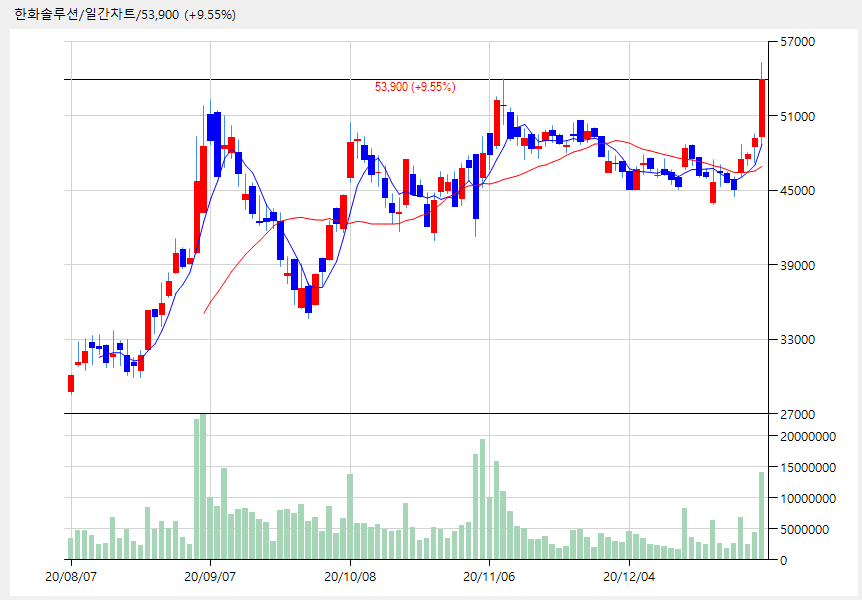The width and height of the screenshot is (862, 600).
Task: Click the 33000 price axis label
Action: pos(798,340)
